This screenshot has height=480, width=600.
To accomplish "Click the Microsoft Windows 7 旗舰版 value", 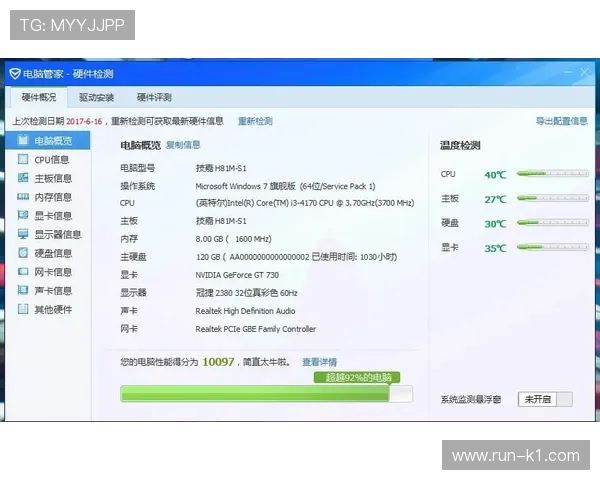I will (x=285, y=186).
